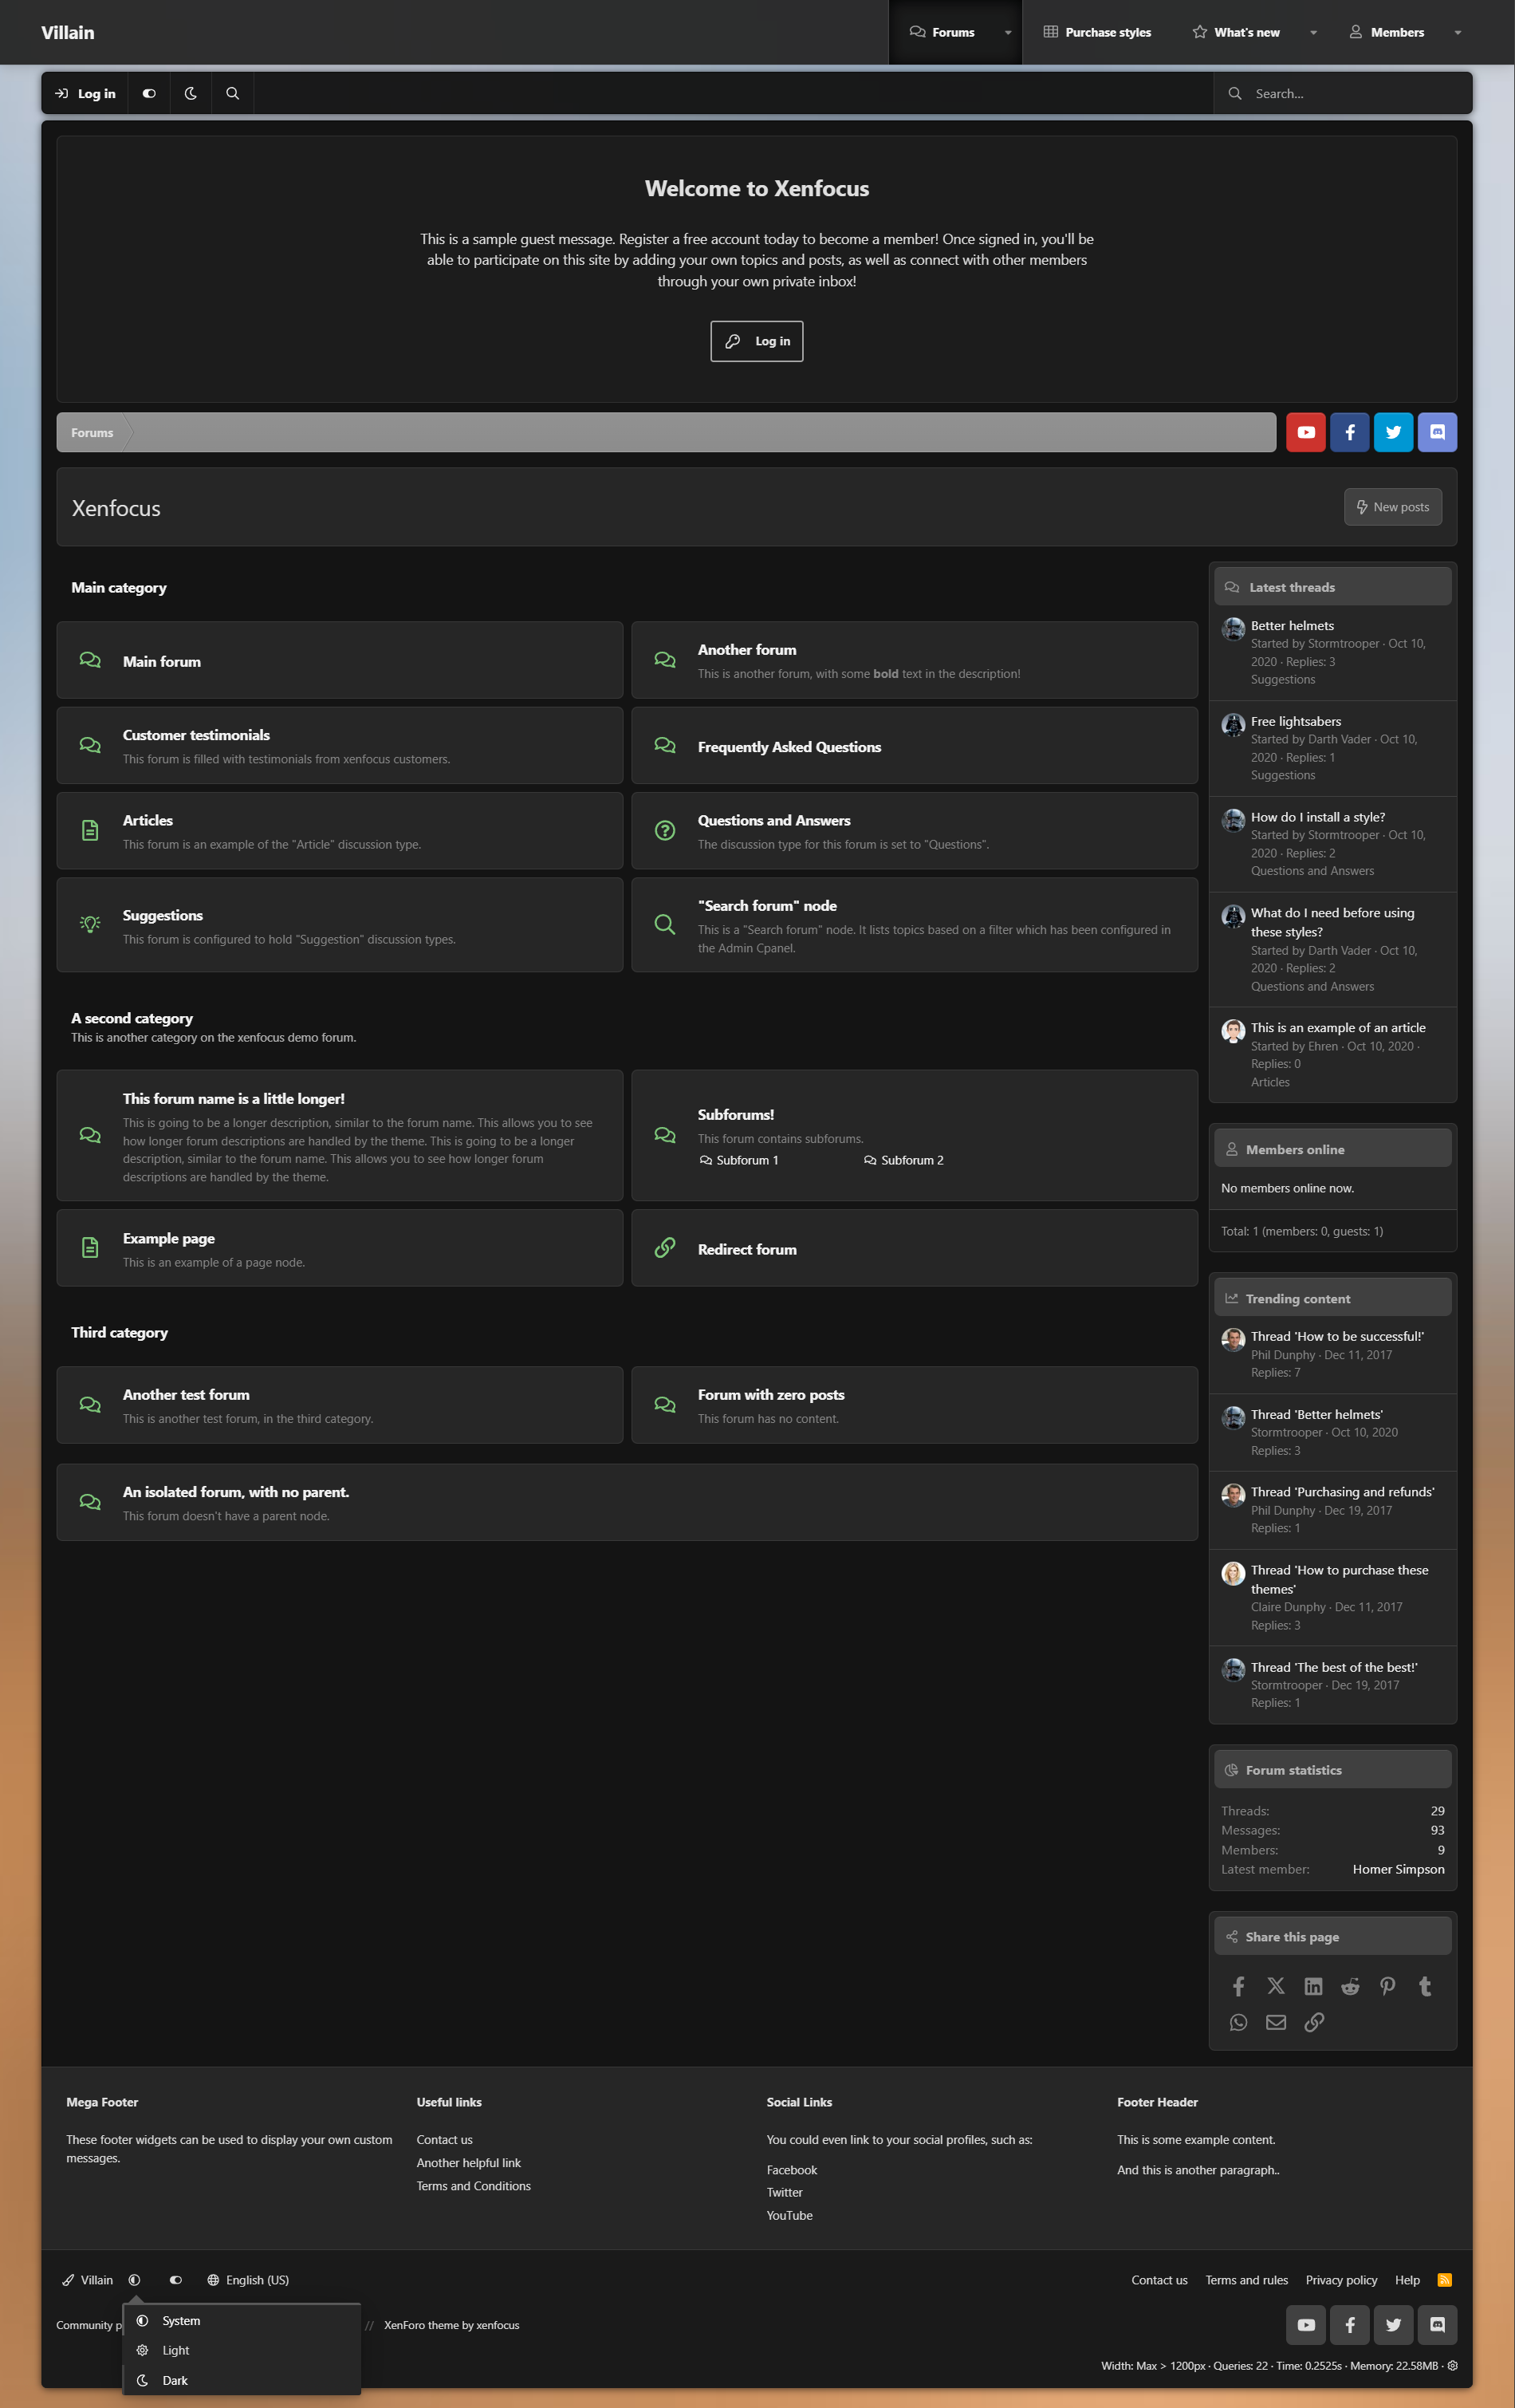Screen dimensions: 1515x2408
Task: Open the Discord link in breadcrumb bar
Action: coord(1437,432)
